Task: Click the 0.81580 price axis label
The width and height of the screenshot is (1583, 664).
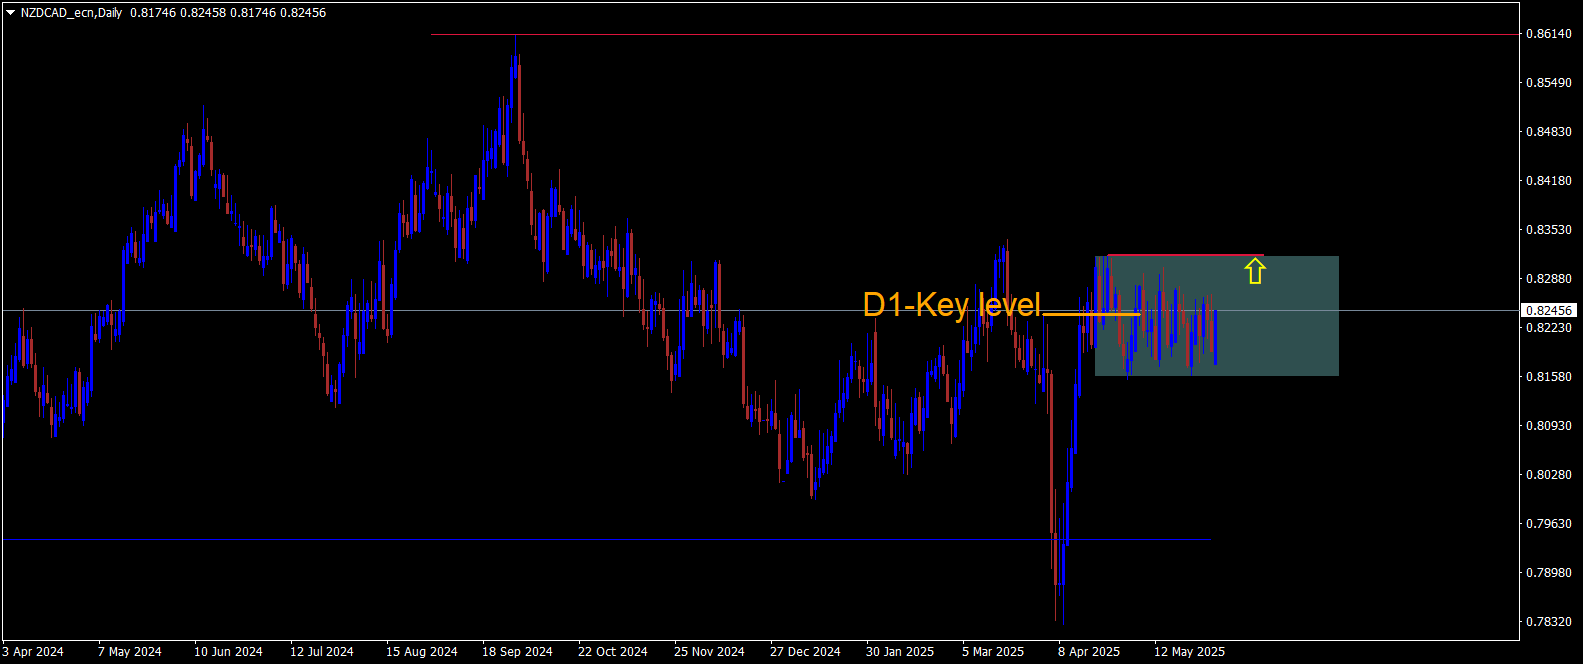Action: (x=1548, y=377)
